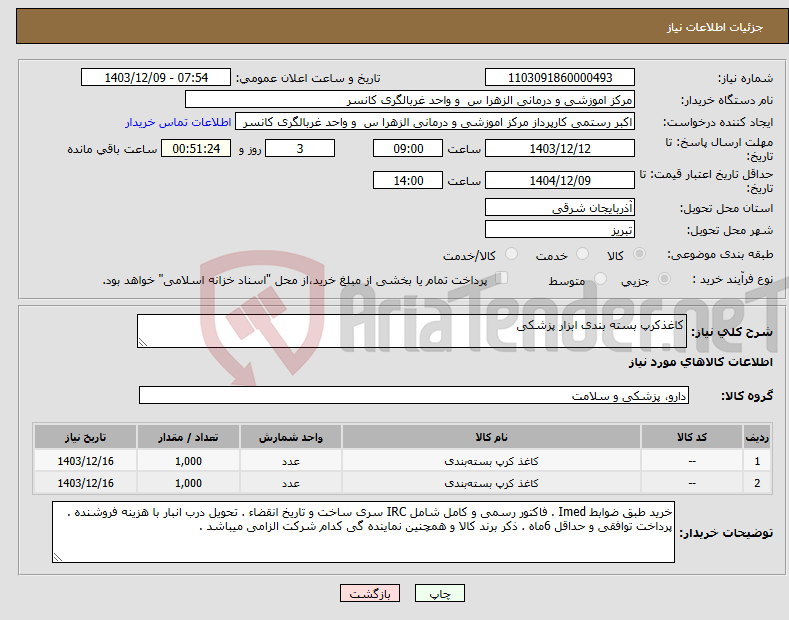Click the delivery city تبریز field
Image resolution: width=789 pixels, height=620 pixels.
tap(560, 229)
